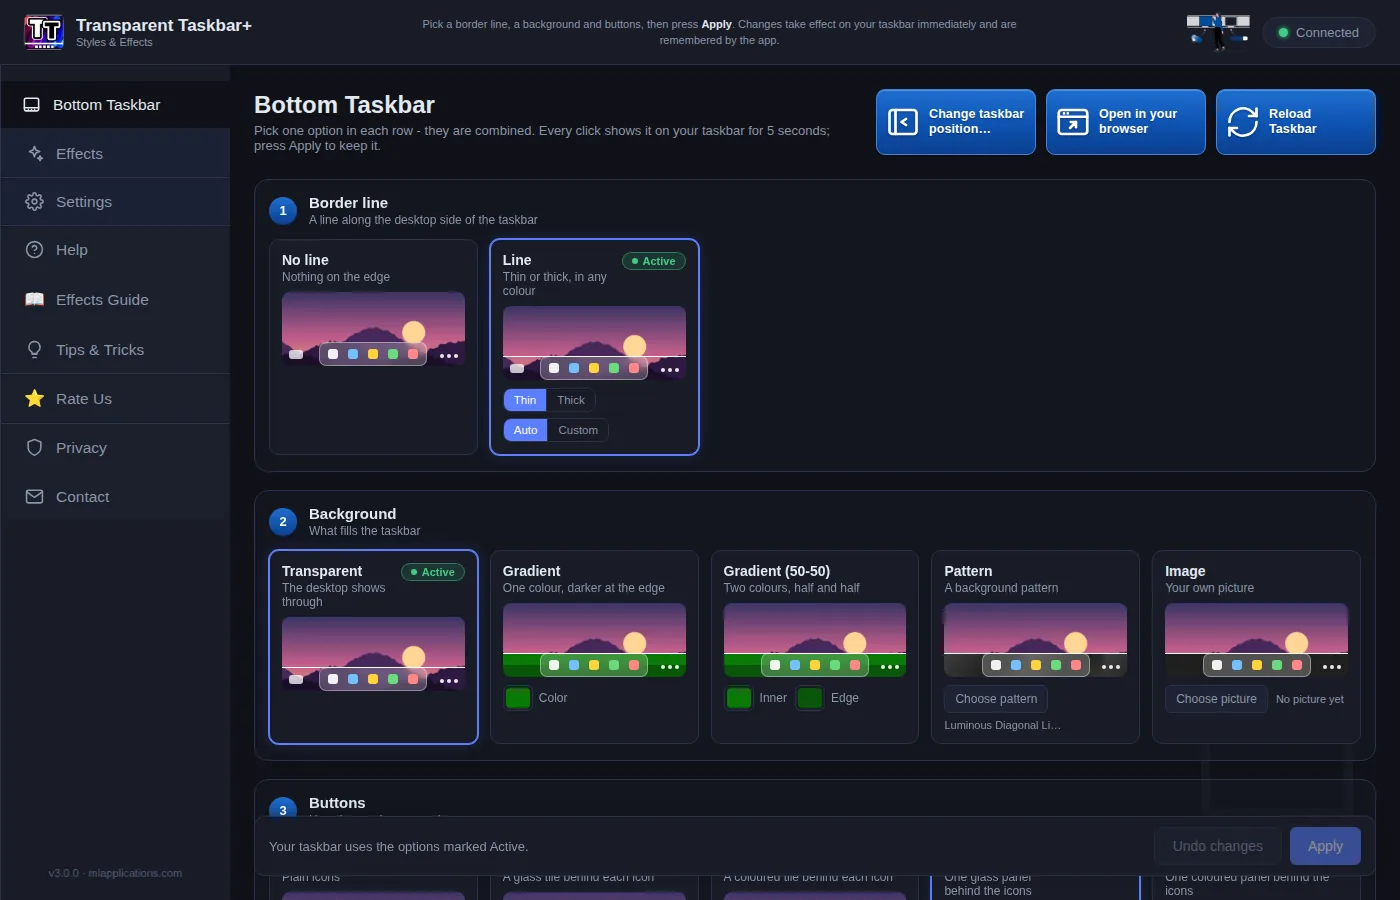Viewport: 1400px width, 900px height.
Task: Click the Tips & Tricks lightbulb icon
Action: pos(35,350)
